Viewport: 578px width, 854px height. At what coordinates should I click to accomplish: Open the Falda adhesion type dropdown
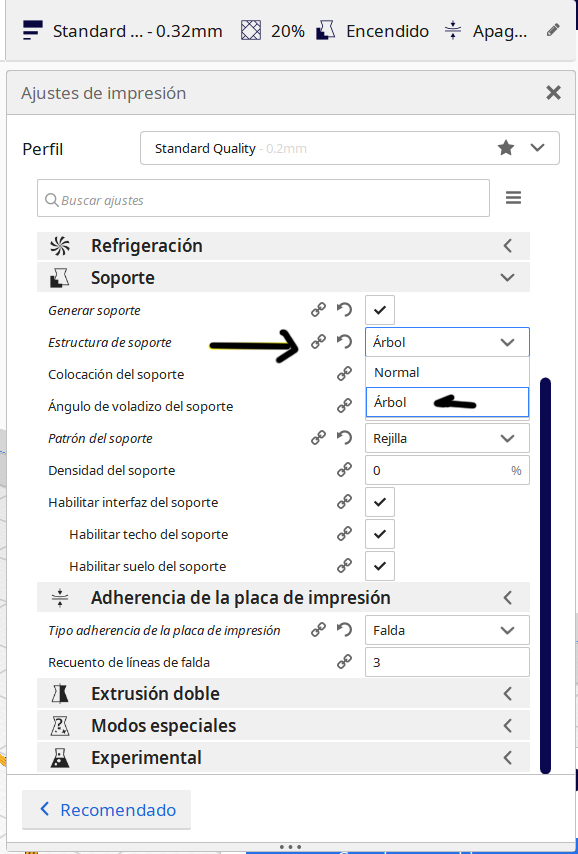click(447, 630)
